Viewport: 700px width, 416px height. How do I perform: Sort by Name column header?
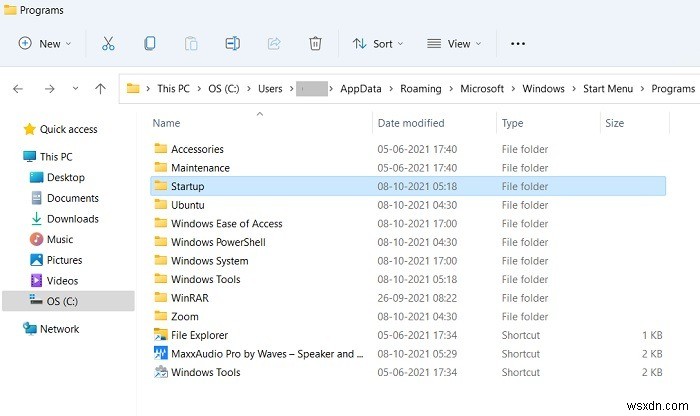coord(166,123)
